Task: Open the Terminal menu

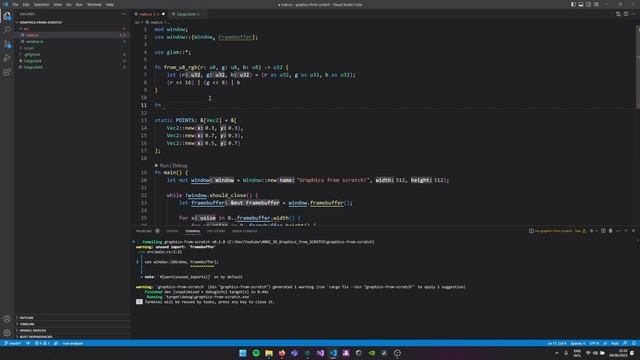Action: [x=94, y=4]
